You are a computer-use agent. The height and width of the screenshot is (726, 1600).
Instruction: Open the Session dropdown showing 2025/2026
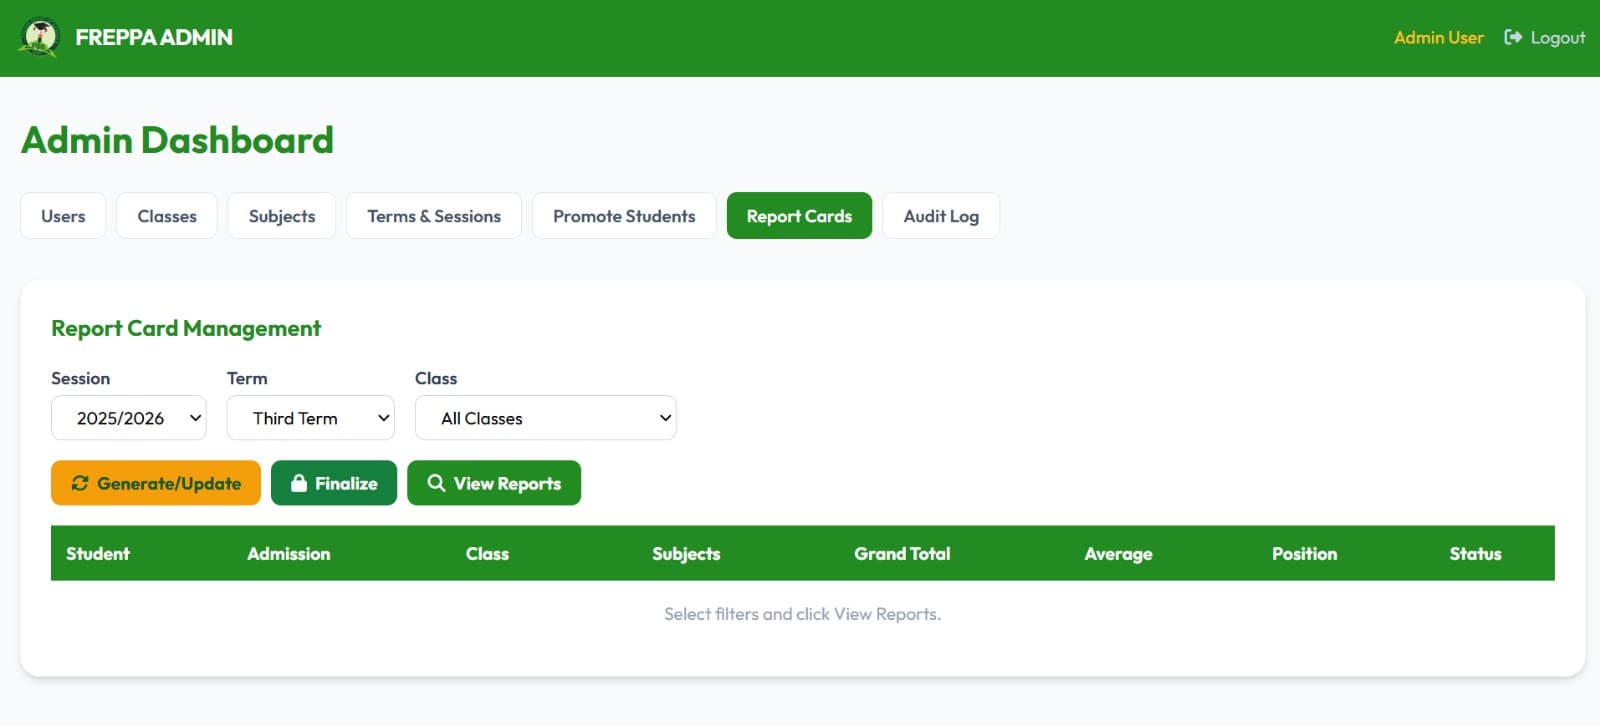(x=129, y=418)
